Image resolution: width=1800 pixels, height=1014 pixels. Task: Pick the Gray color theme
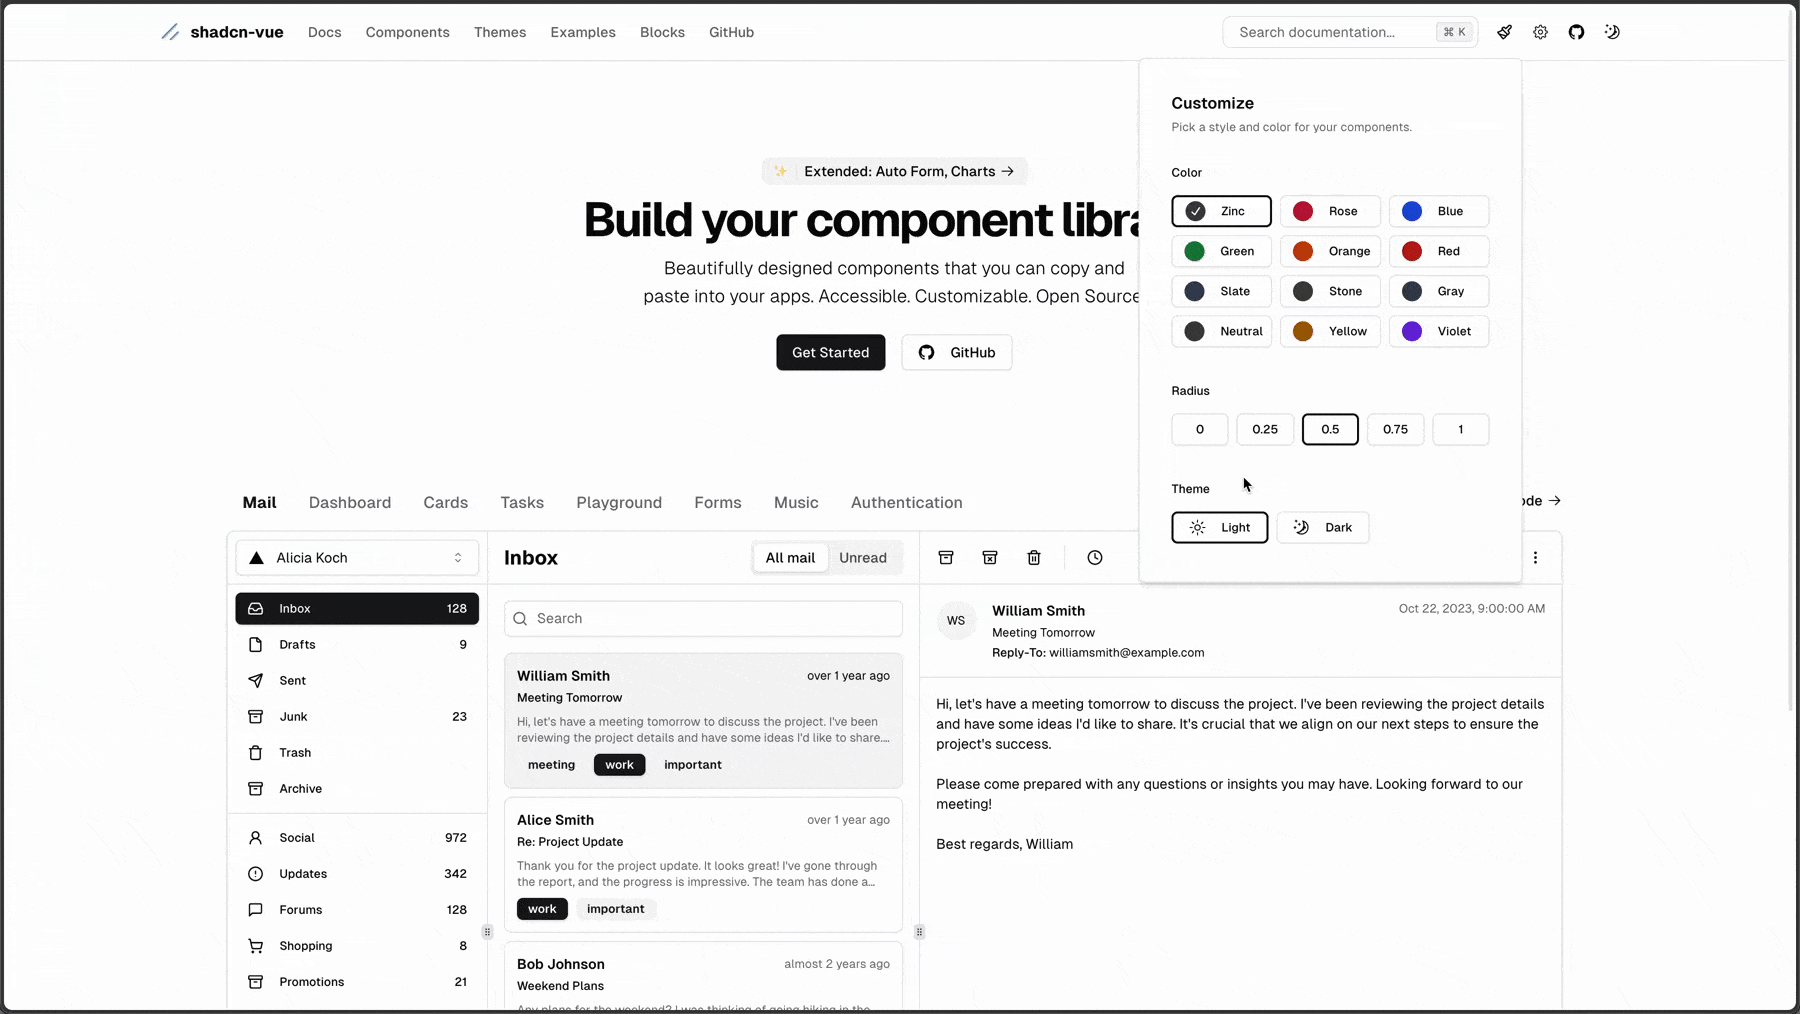point(1439,291)
